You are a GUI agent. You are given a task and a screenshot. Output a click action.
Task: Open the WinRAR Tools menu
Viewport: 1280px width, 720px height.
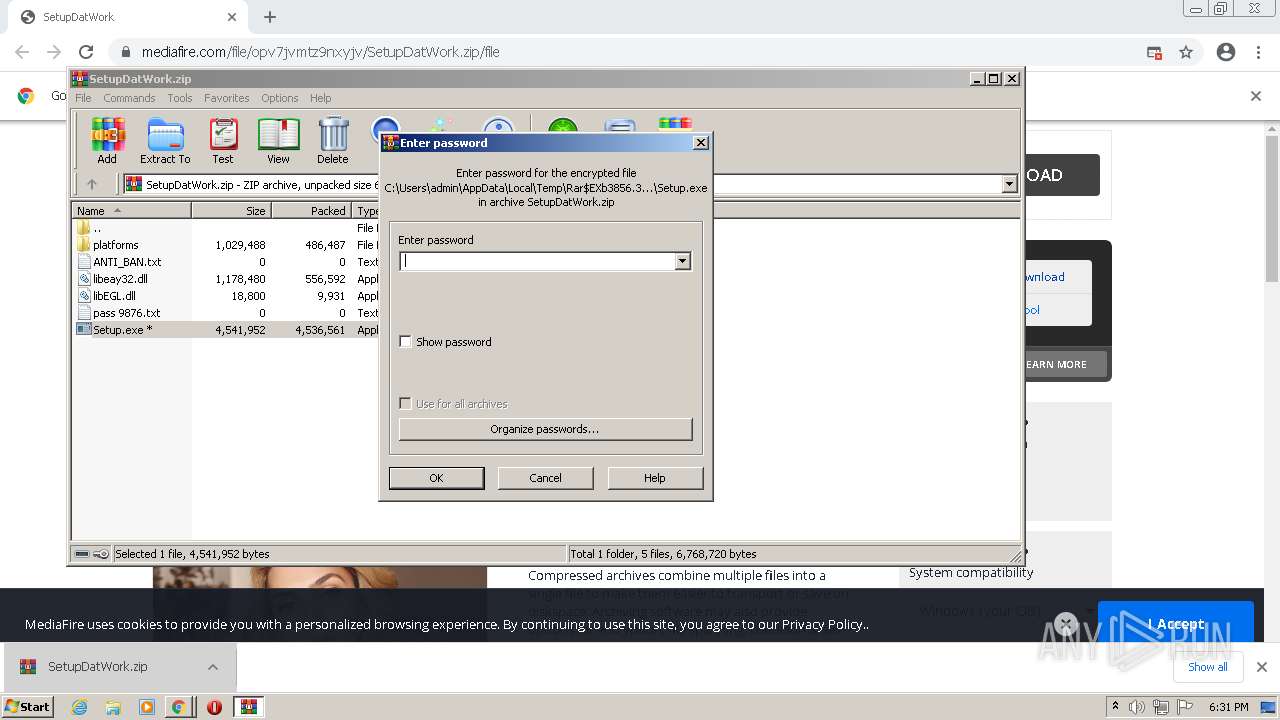(180, 98)
